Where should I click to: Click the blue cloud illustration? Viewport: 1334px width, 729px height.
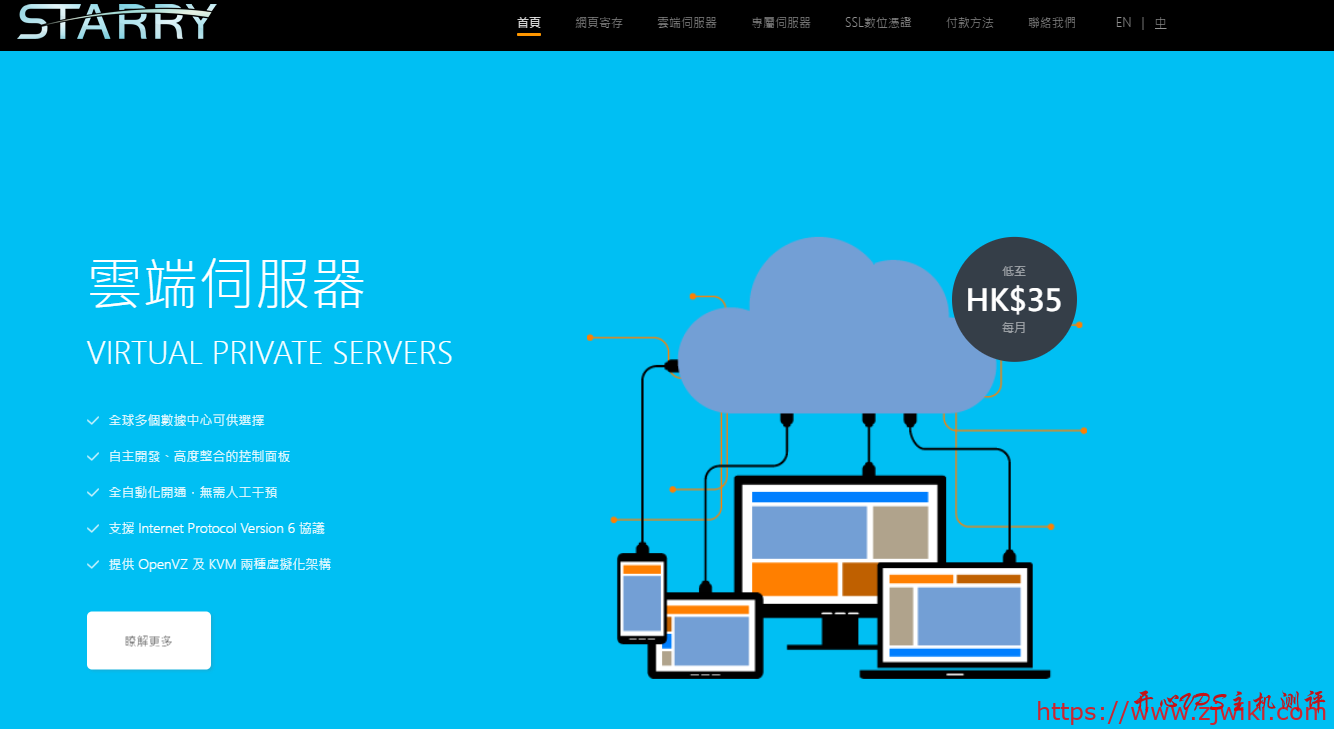point(820,340)
